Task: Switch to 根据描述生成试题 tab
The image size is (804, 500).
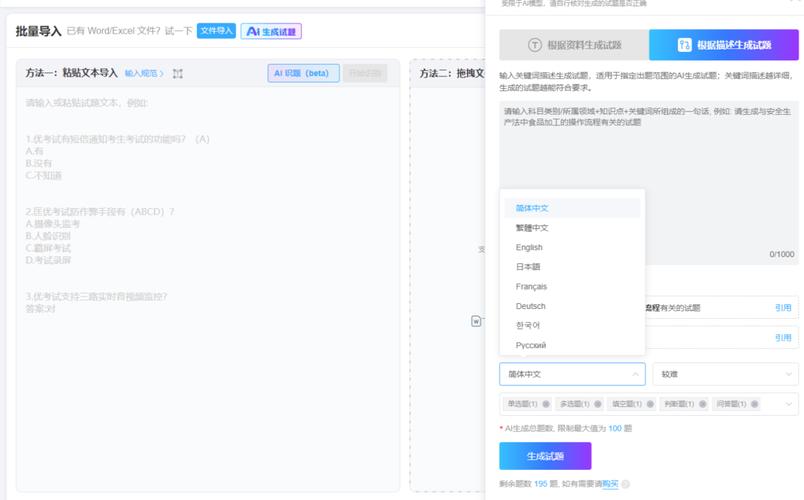Action: click(723, 45)
